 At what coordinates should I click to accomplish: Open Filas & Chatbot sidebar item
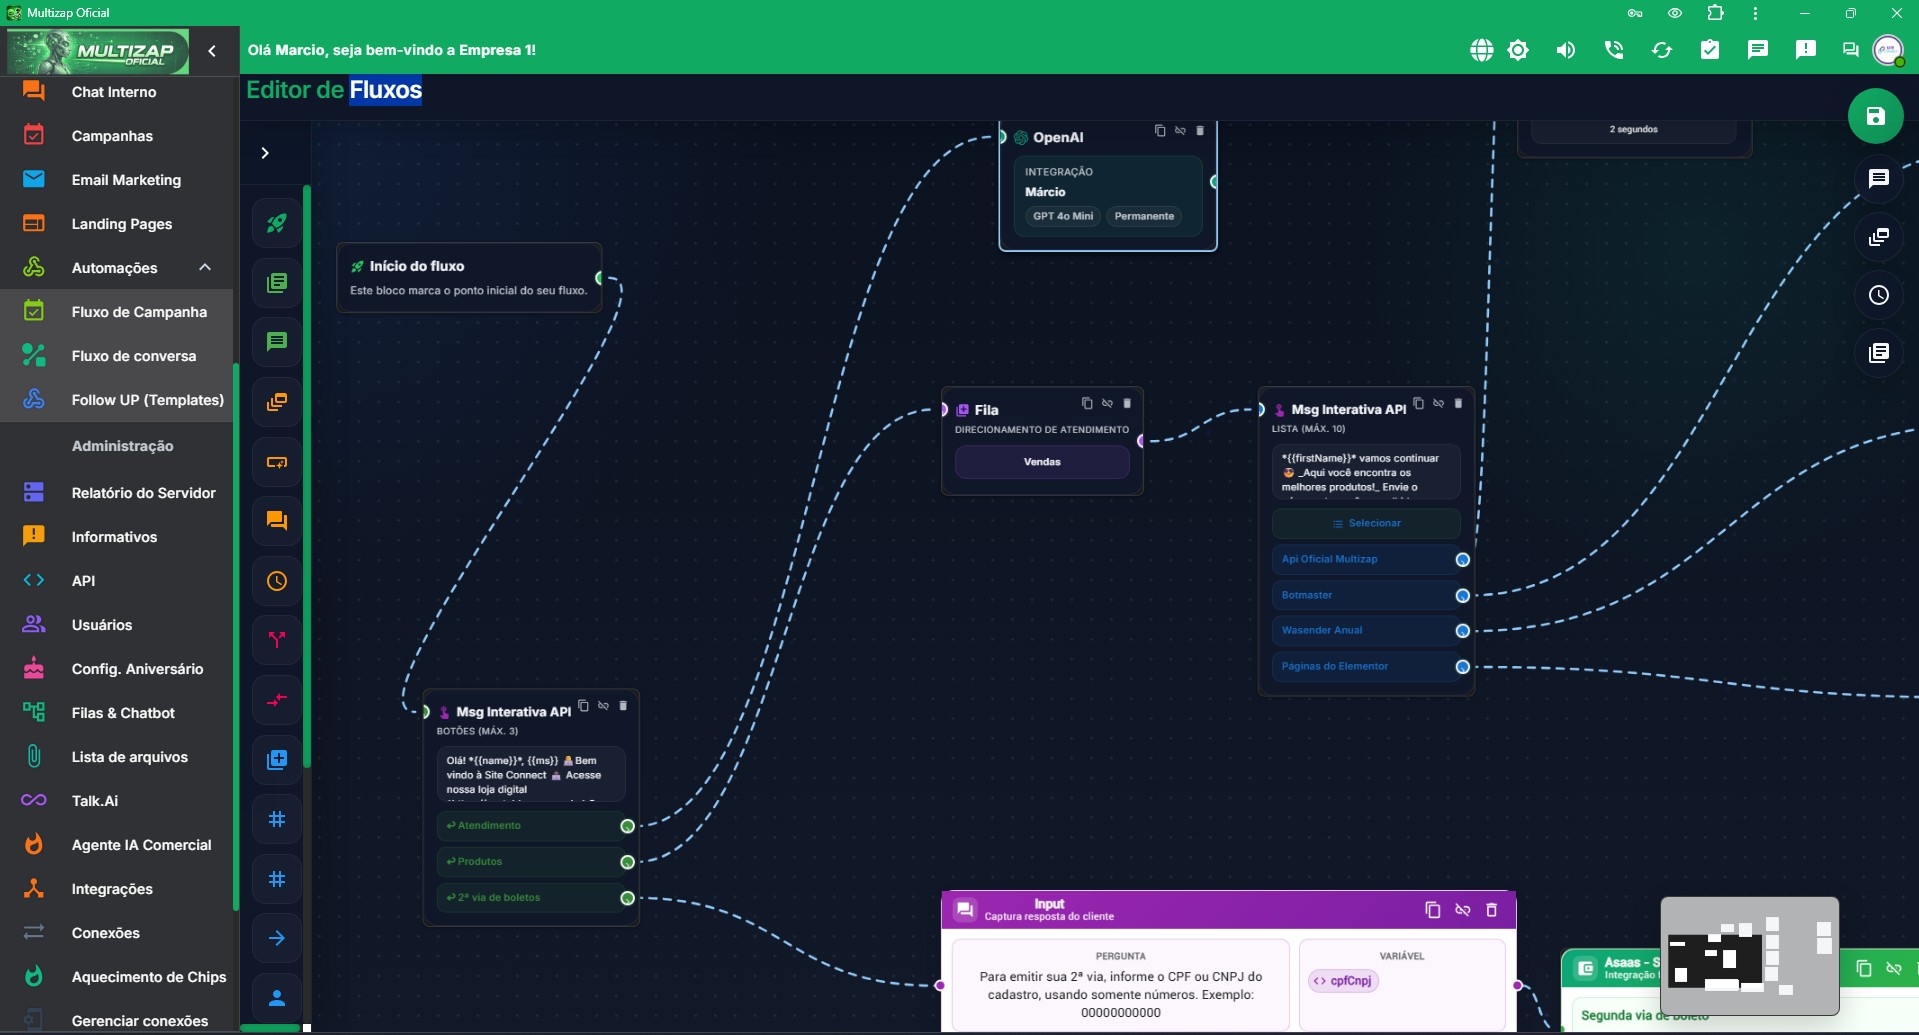(x=117, y=713)
